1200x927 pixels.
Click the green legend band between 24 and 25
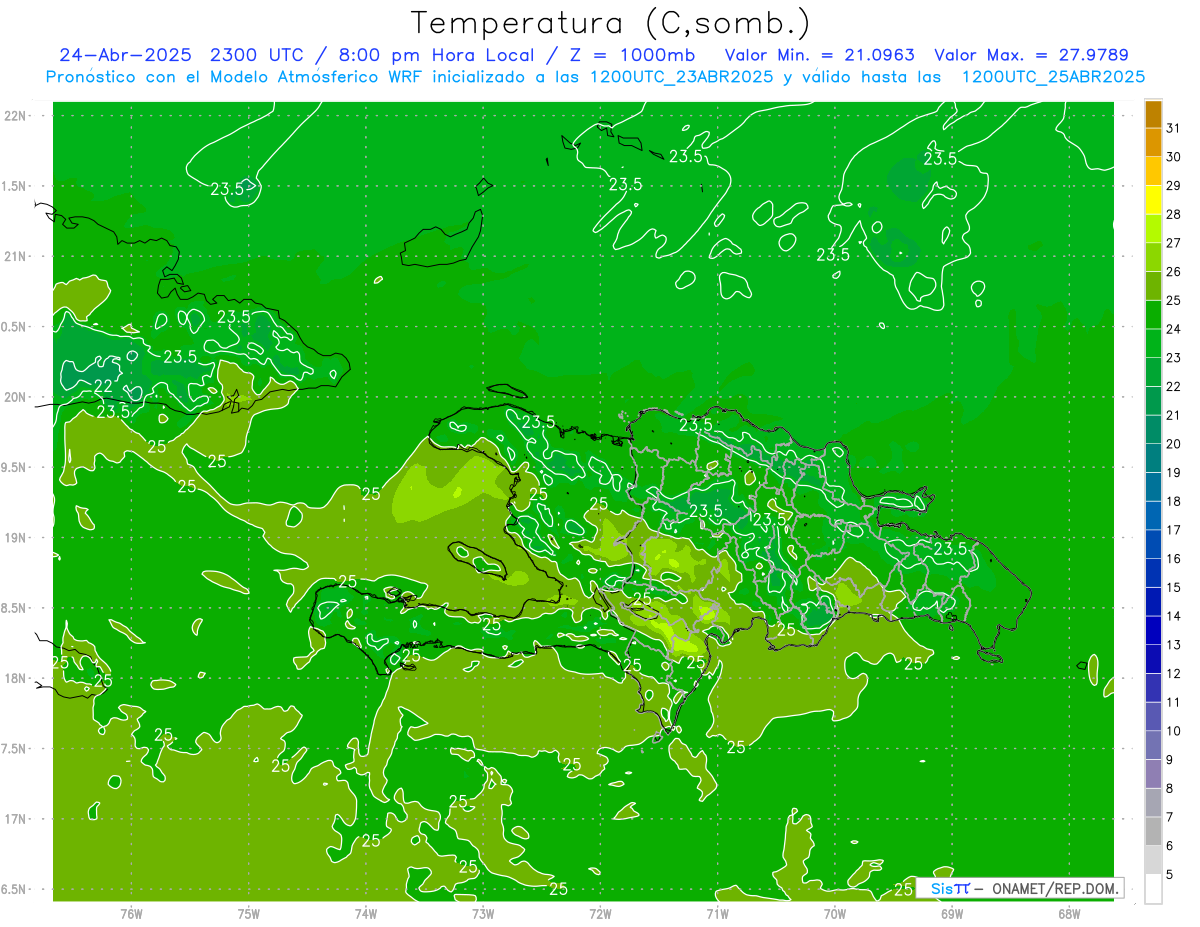[x=1153, y=314]
